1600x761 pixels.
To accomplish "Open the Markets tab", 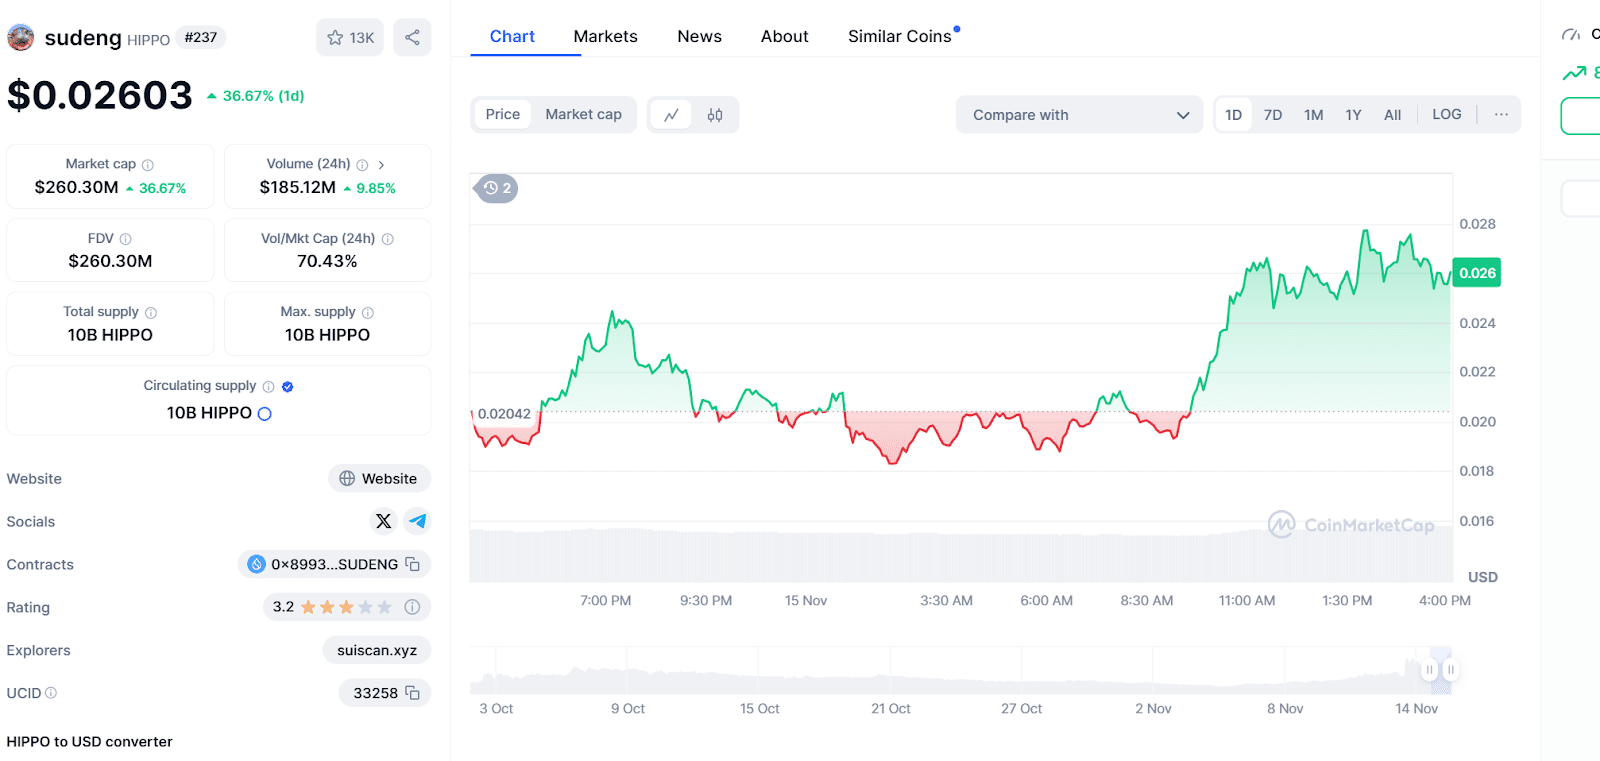I will coord(605,36).
